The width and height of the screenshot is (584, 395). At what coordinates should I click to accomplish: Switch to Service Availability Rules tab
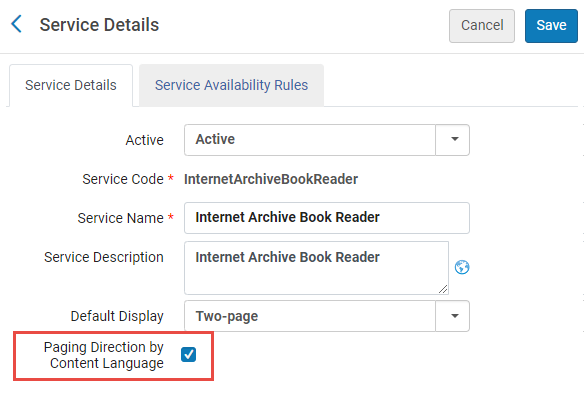coord(231,85)
